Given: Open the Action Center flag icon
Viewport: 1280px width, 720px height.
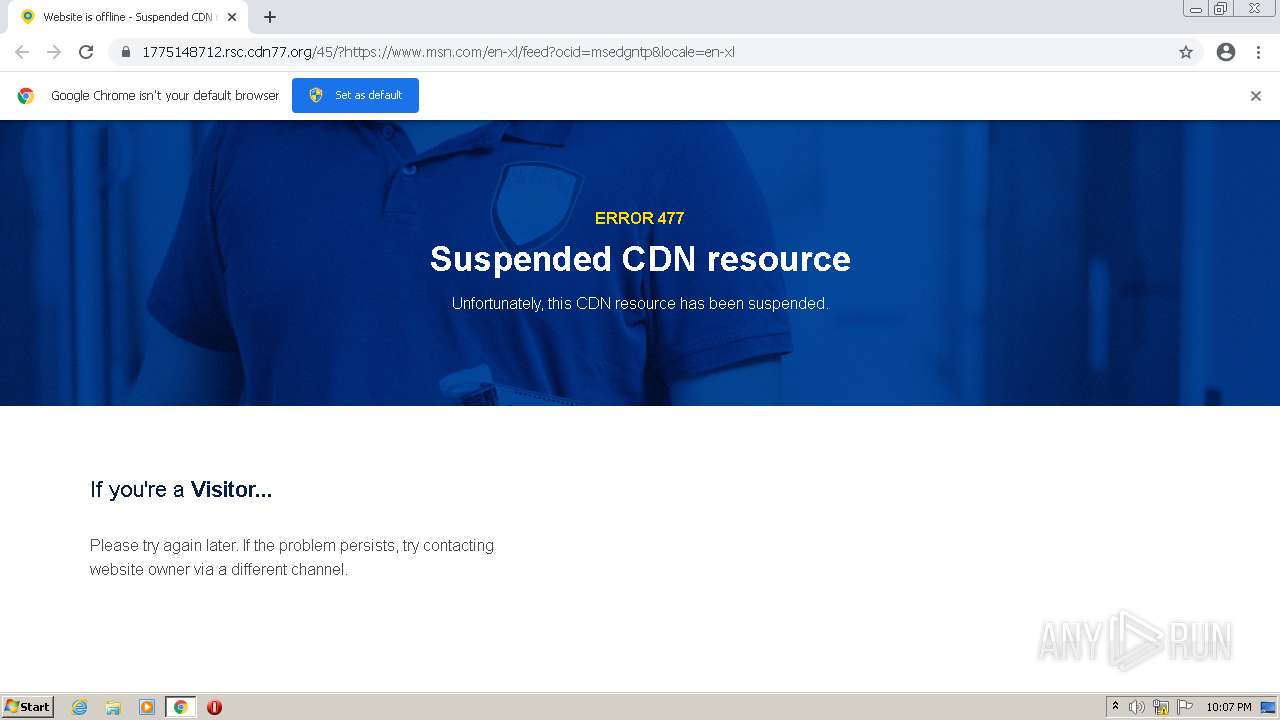Looking at the screenshot, I should 1185,707.
